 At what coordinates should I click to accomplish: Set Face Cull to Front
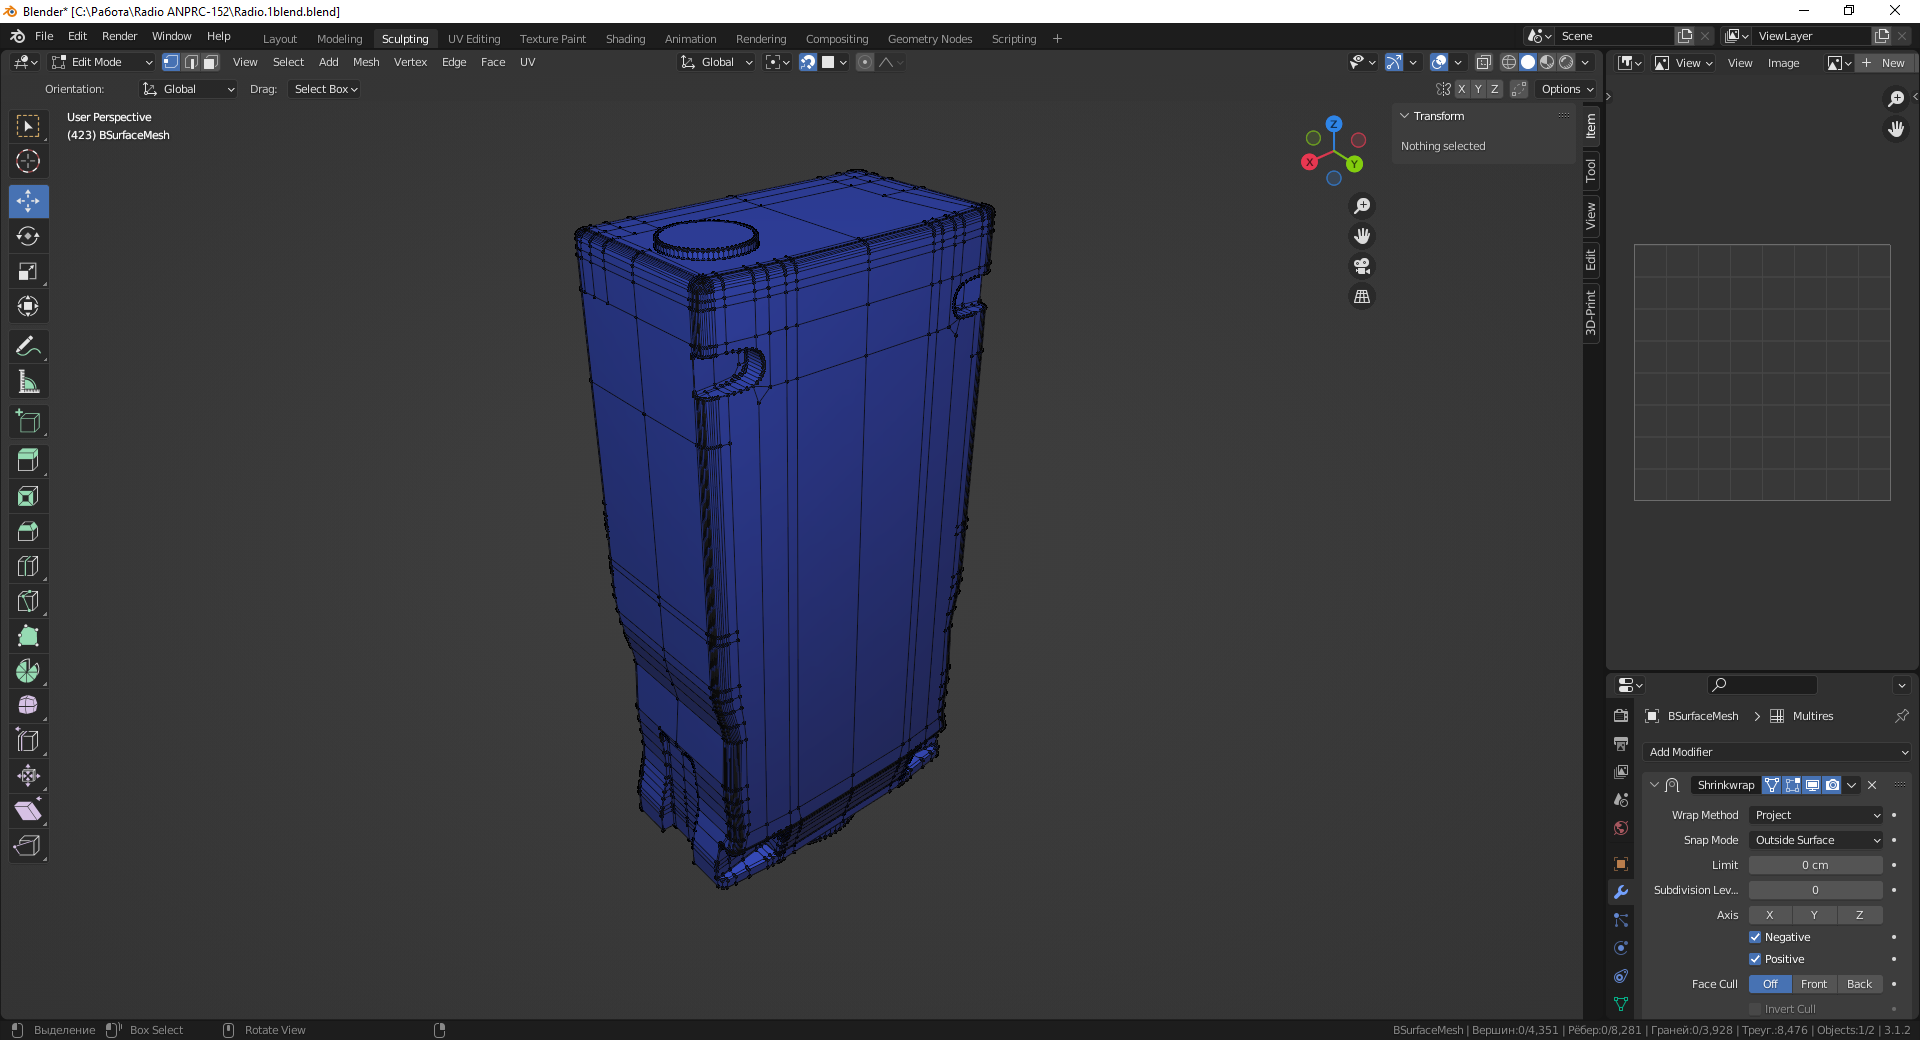1814,984
